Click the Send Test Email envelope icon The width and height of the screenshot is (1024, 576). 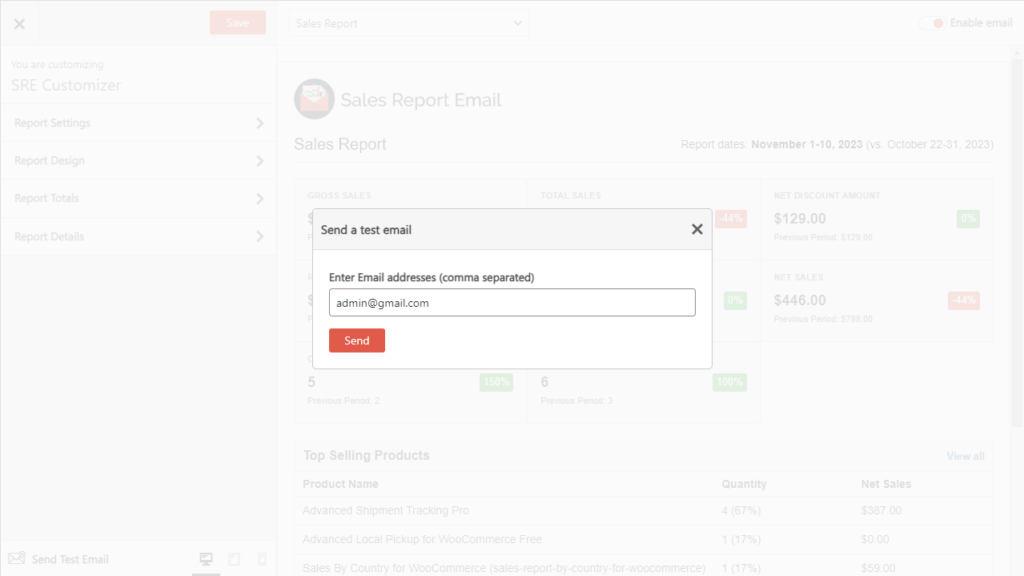pyautogui.click(x=16, y=559)
